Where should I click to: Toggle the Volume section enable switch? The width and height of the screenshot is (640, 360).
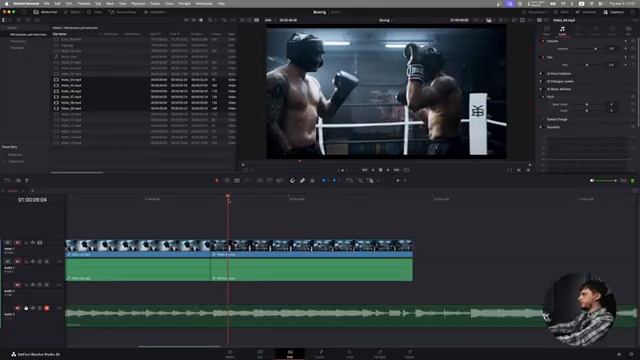[542, 41]
